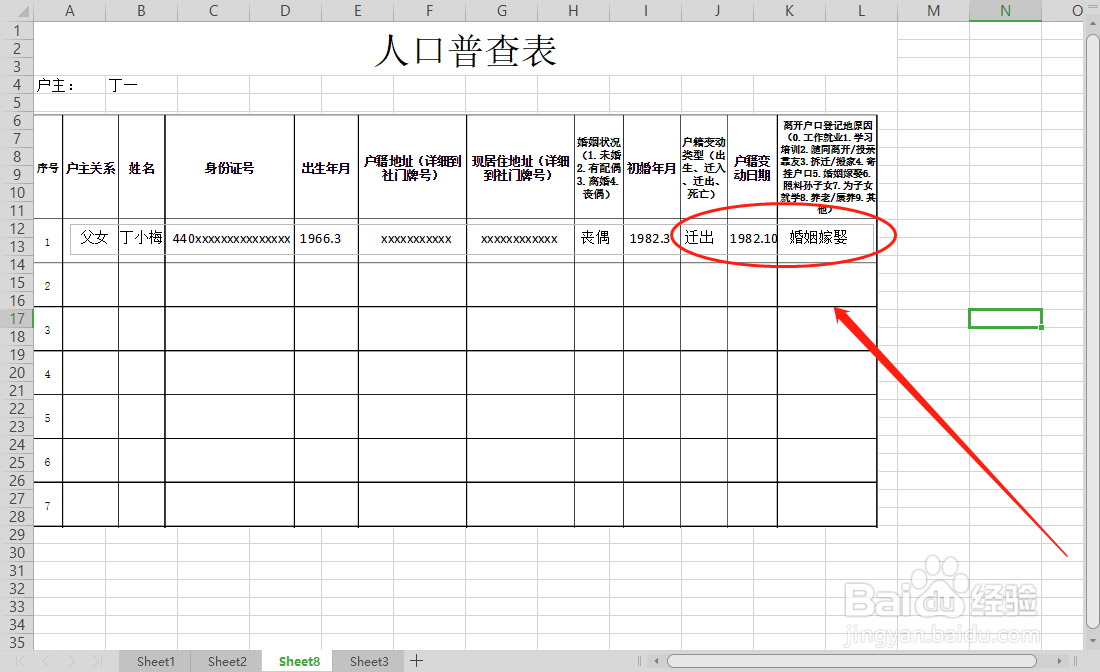Select the cell containing 迁出
The image size is (1100, 672).
701,238
